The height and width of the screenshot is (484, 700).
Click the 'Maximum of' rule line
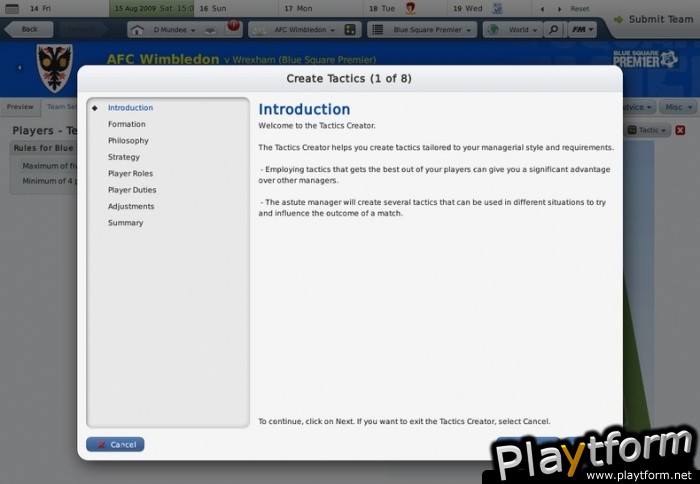(50, 166)
